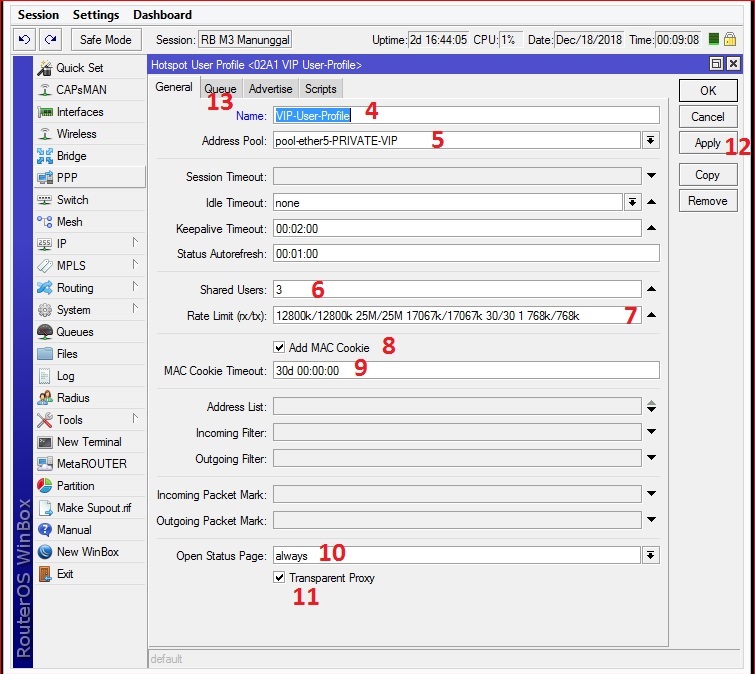Expand the Incoming Filter field

[x=651, y=432]
